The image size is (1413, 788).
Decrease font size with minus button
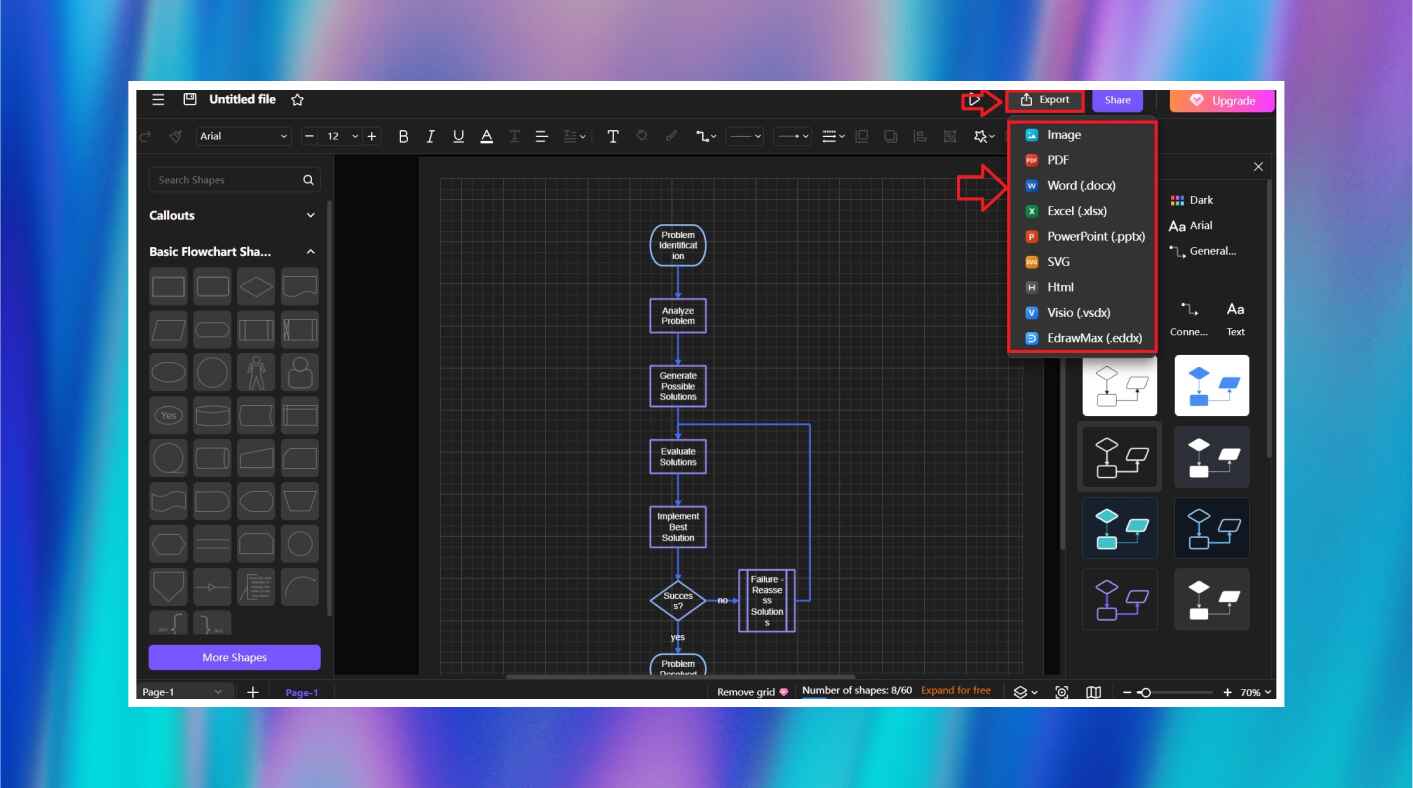pos(309,136)
